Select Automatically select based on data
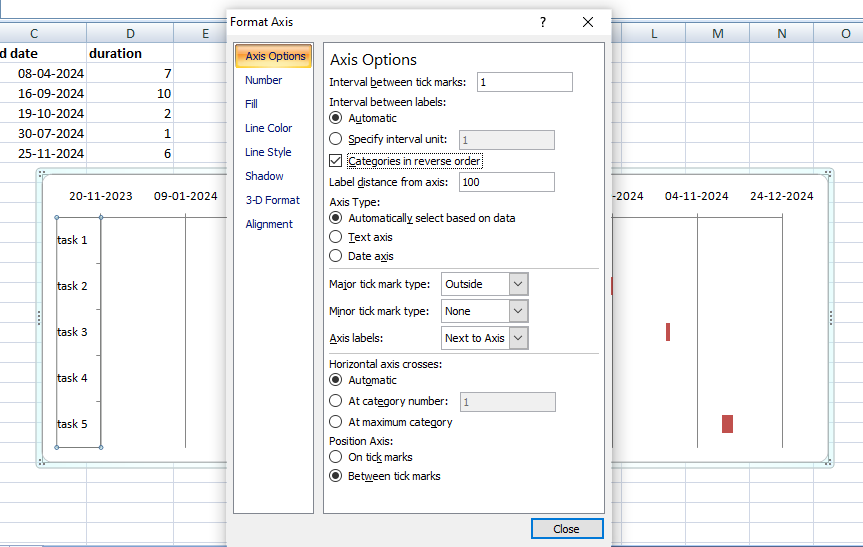 coord(335,218)
